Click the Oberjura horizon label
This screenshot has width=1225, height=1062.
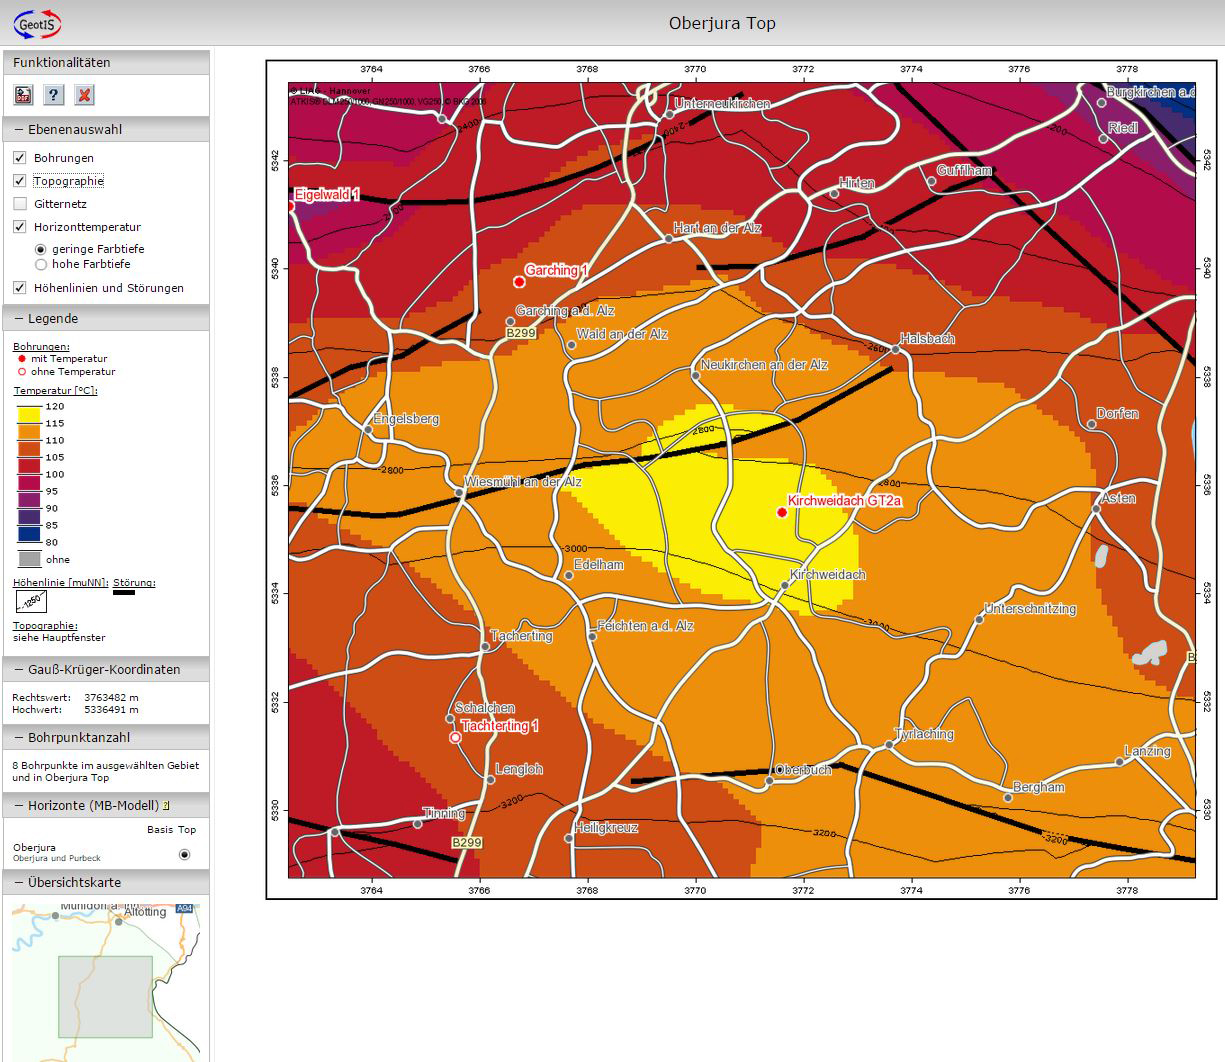(x=34, y=847)
